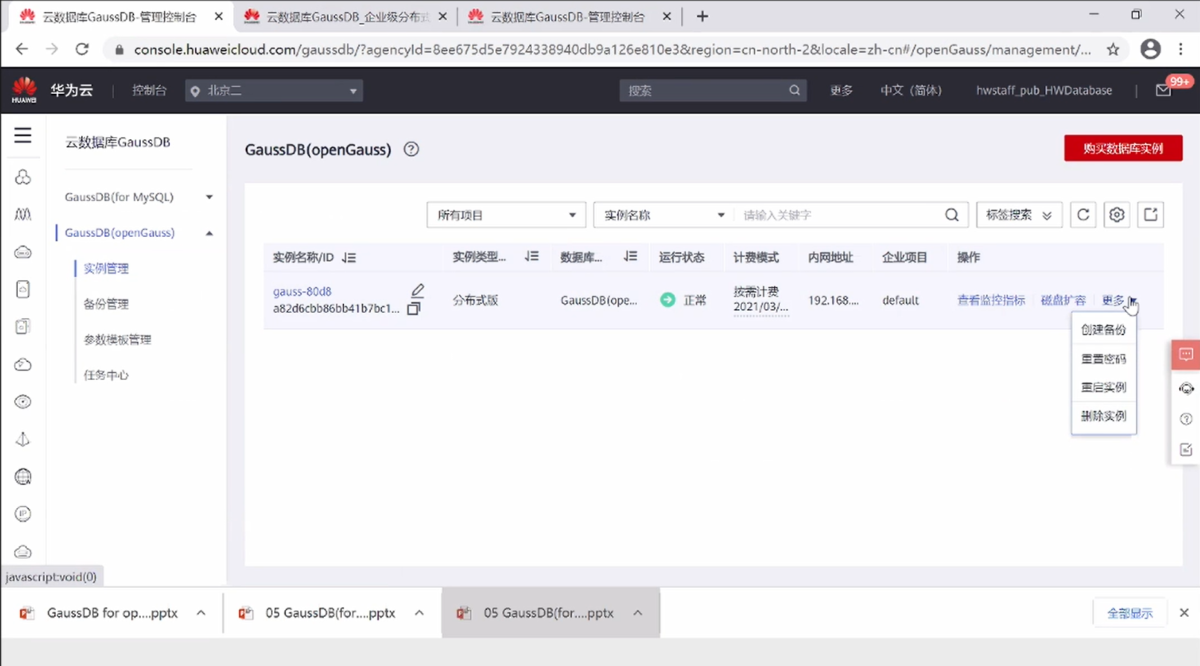Close the downloads bar
The image size is (1200, 666).
click(x=1184, y=613)
